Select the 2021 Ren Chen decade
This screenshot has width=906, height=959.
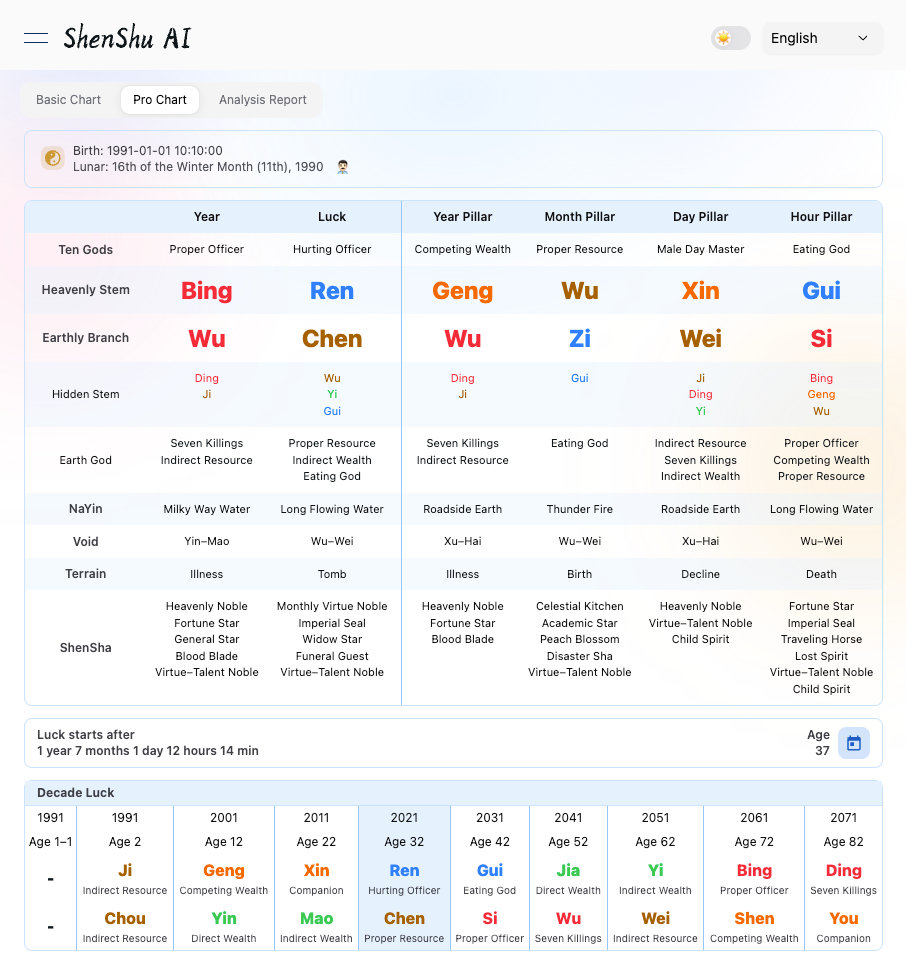click(404, 878)
